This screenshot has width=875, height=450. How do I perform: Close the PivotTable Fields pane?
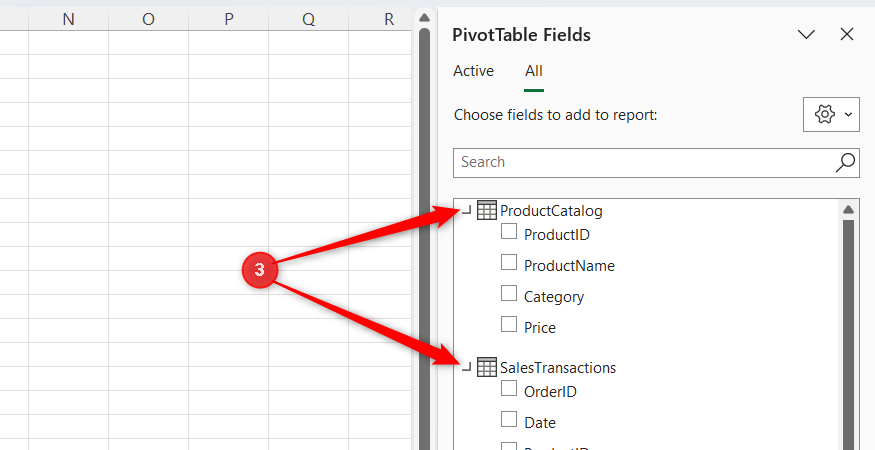[x=847, y=35]
